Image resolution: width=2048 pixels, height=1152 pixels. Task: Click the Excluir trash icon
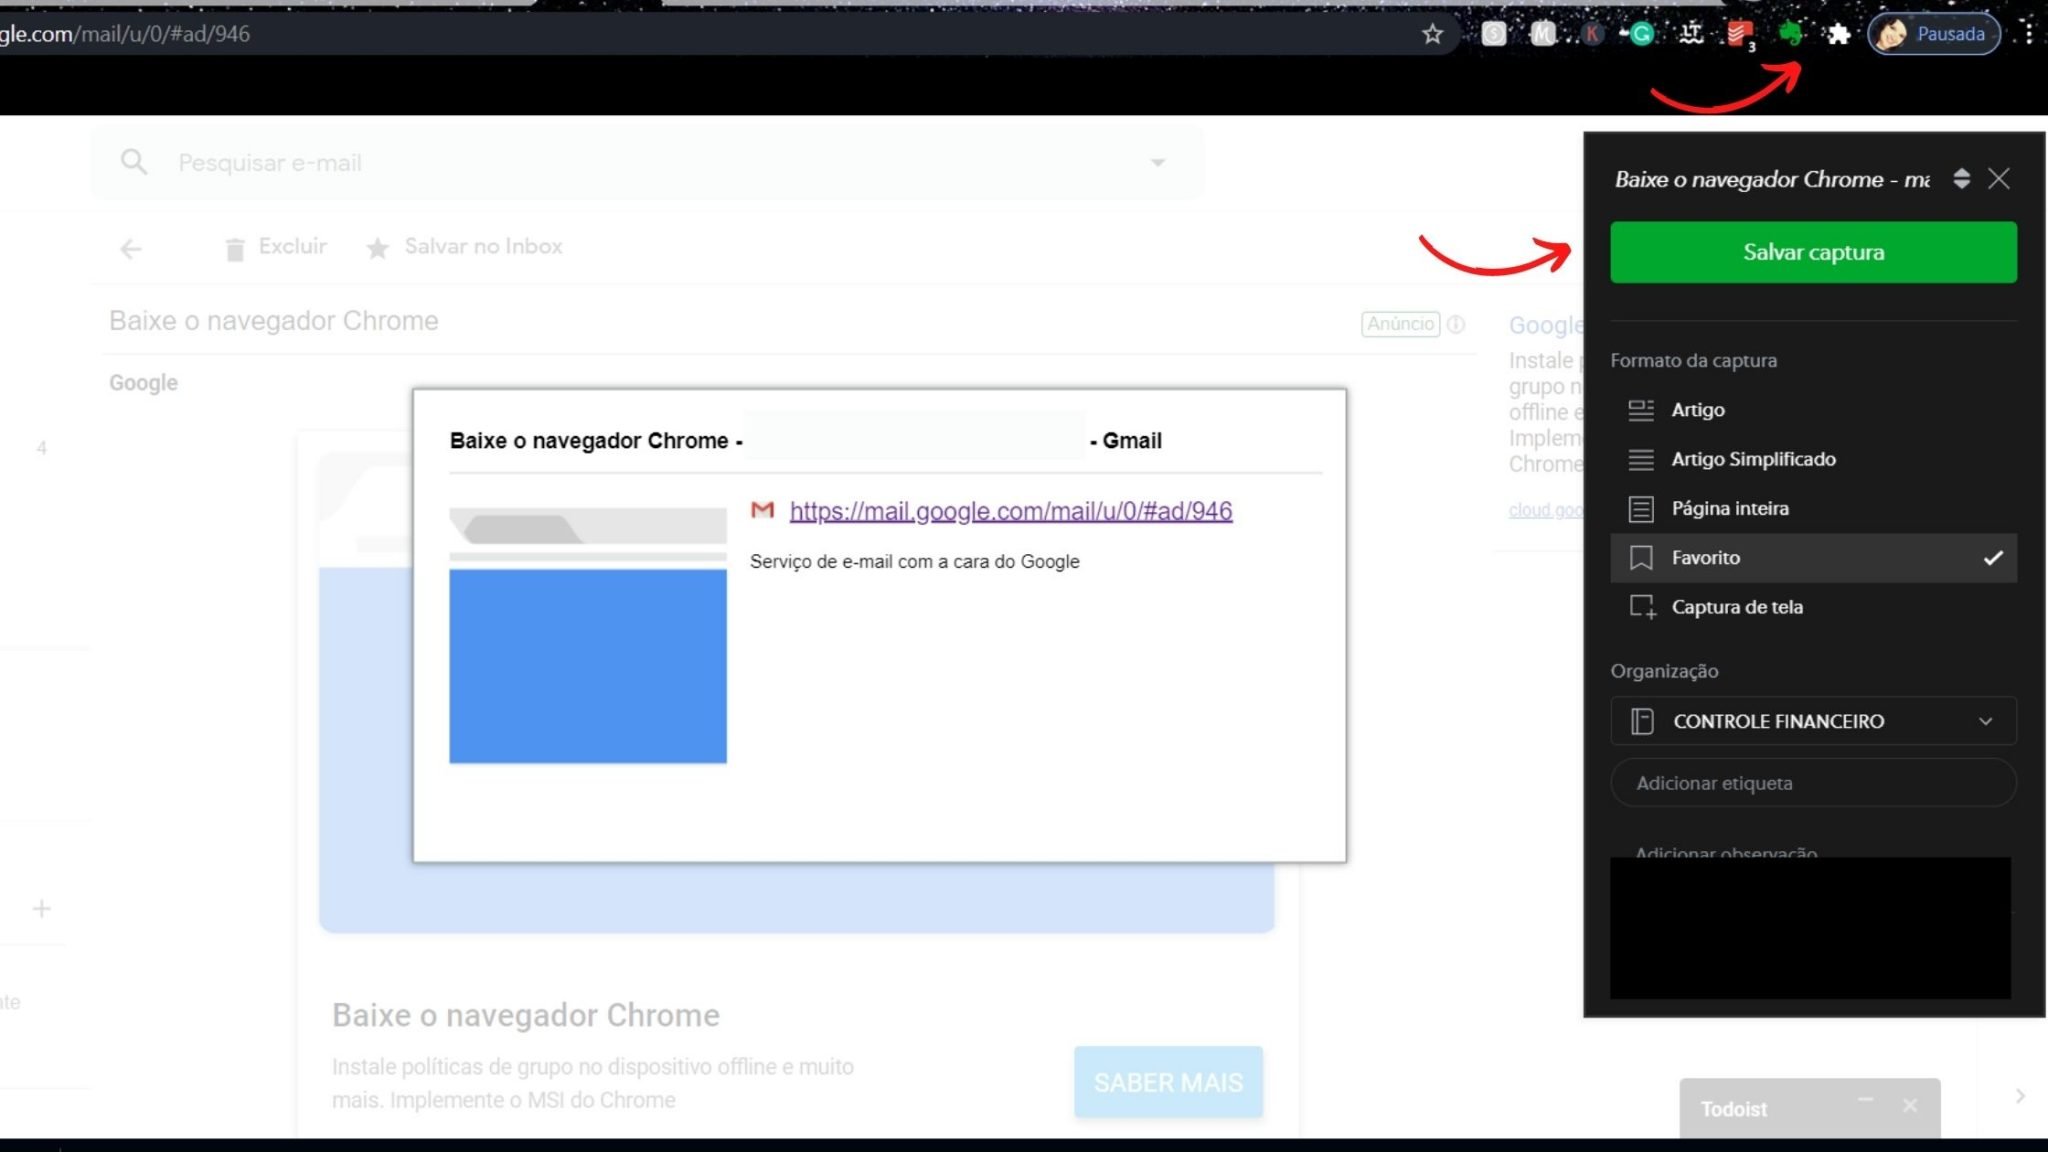click(235, 249)
